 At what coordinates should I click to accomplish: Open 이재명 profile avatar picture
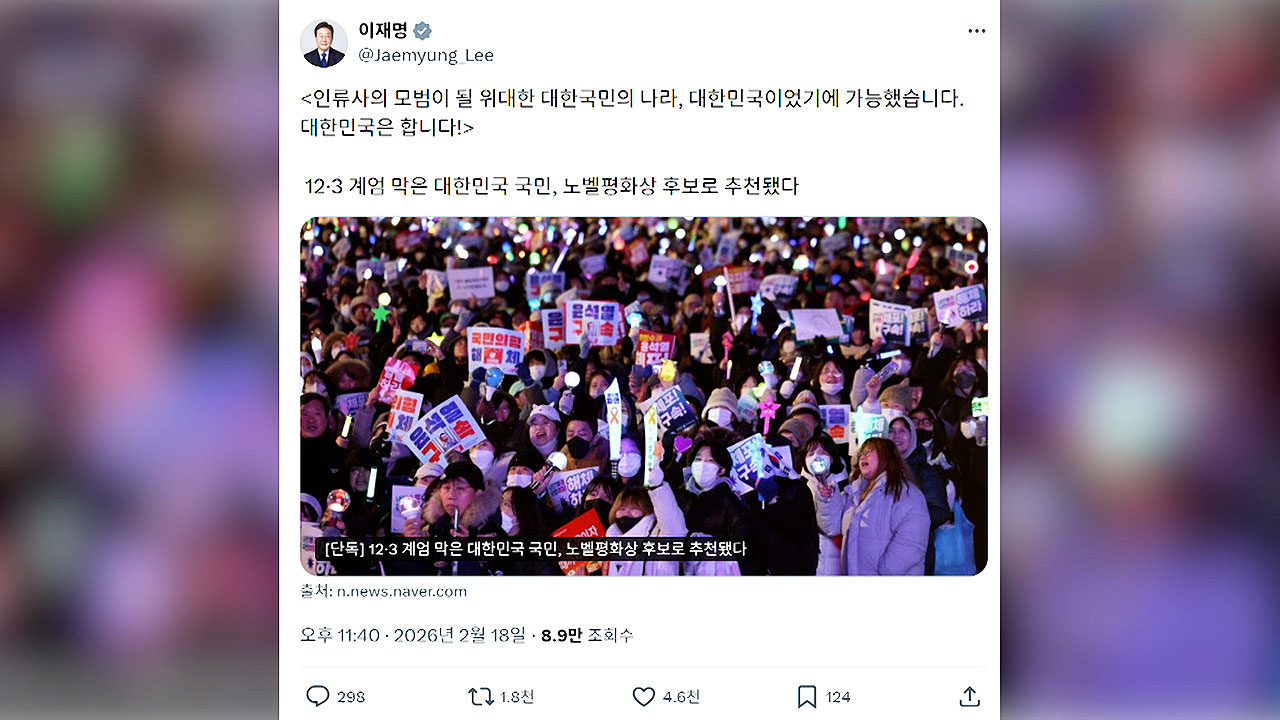click(324, 43)
